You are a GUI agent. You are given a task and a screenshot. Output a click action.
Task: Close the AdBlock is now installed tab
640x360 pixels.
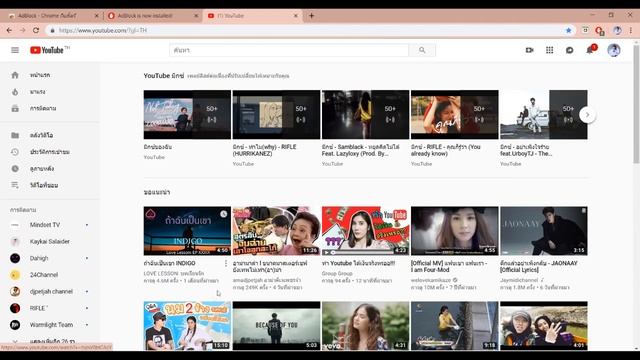tap(196, 16)
